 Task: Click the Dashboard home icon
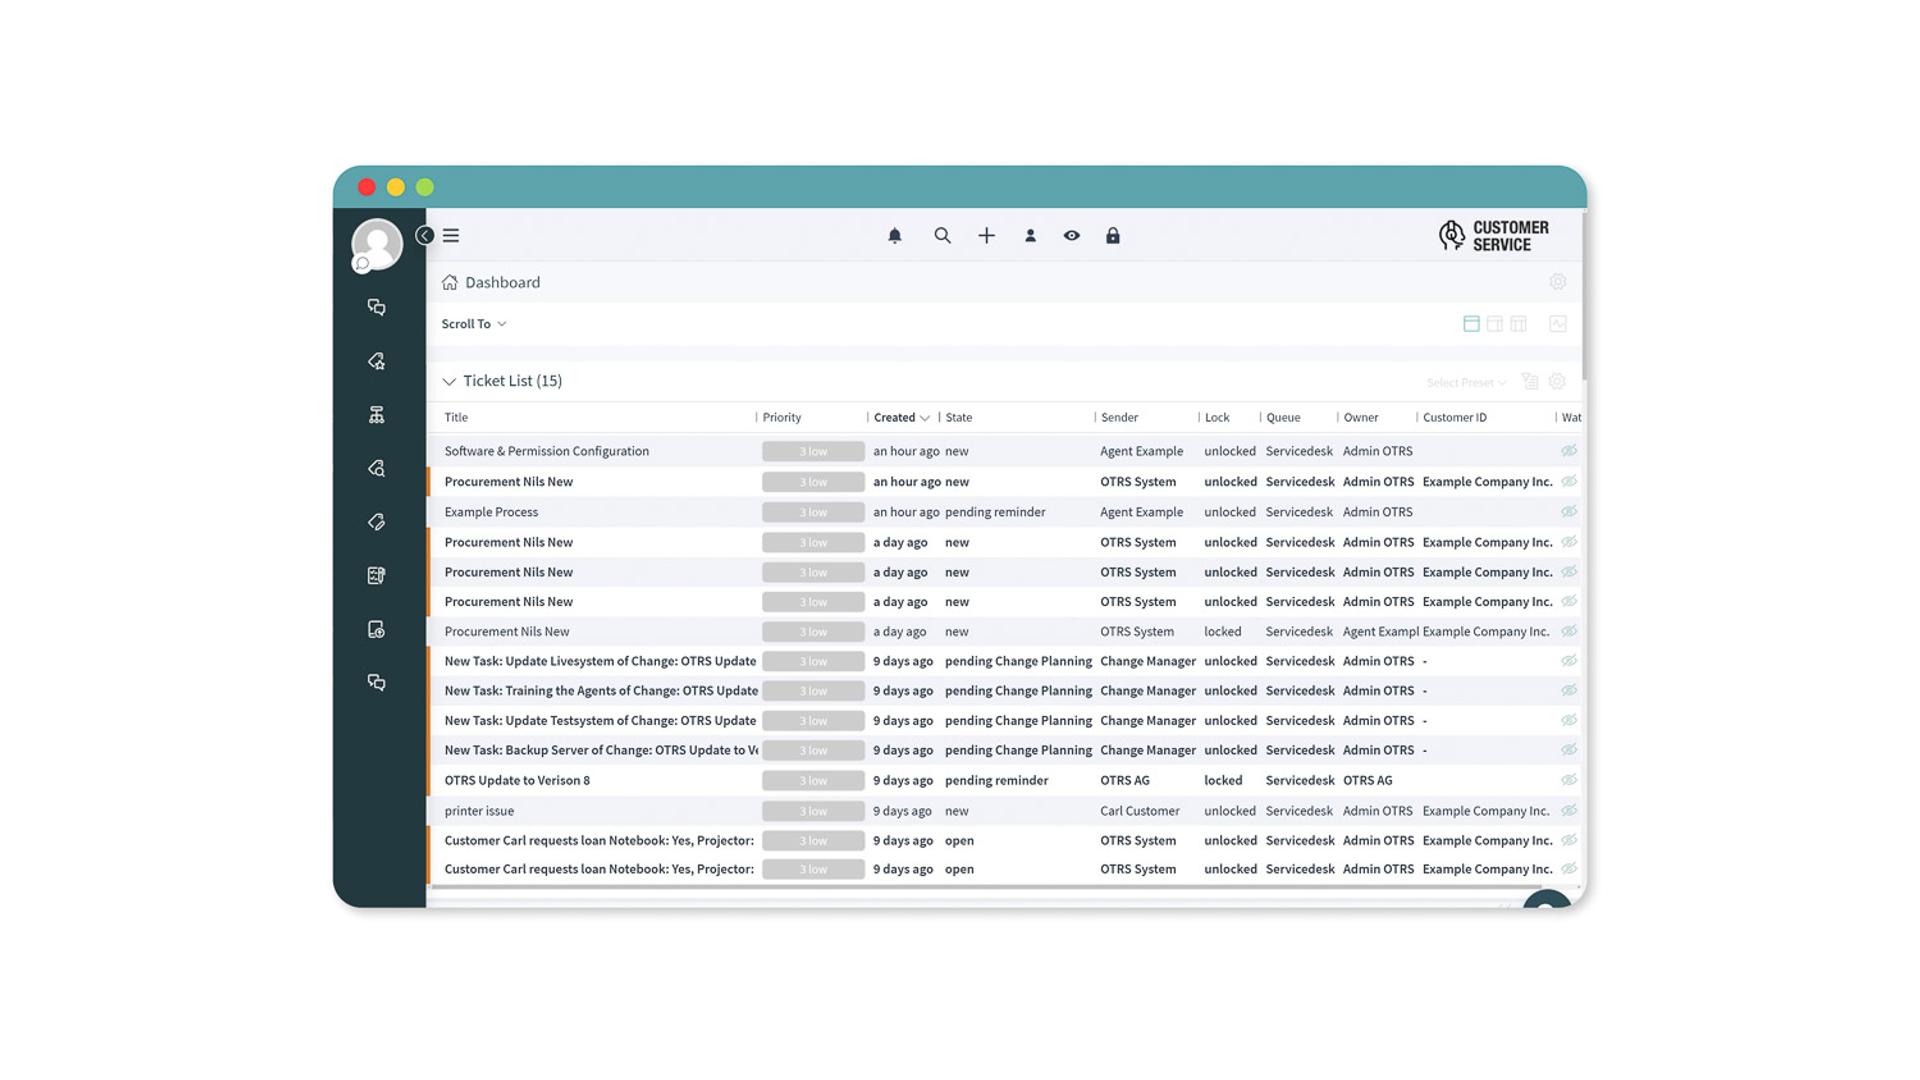pyautogui.click(x=450, y=282)
